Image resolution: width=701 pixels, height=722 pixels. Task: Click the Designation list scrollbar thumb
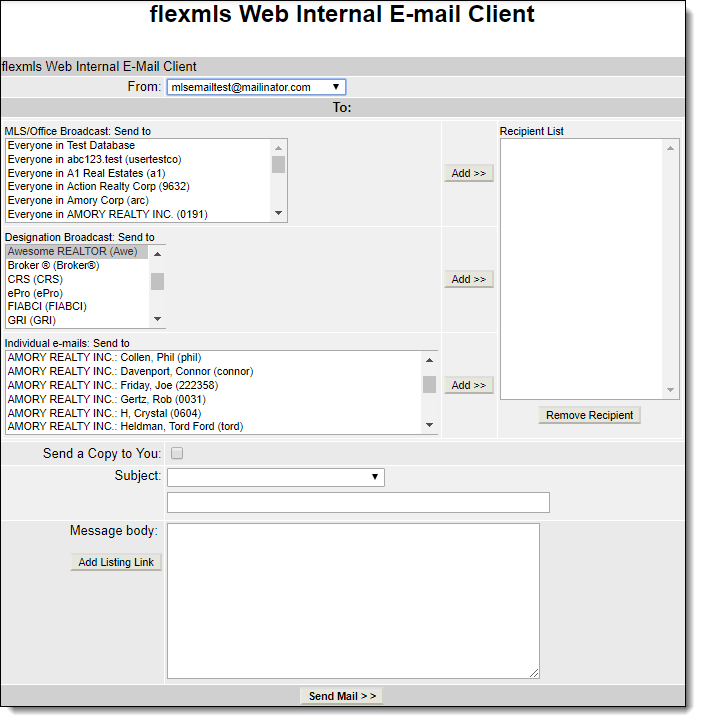click(158, 281)
